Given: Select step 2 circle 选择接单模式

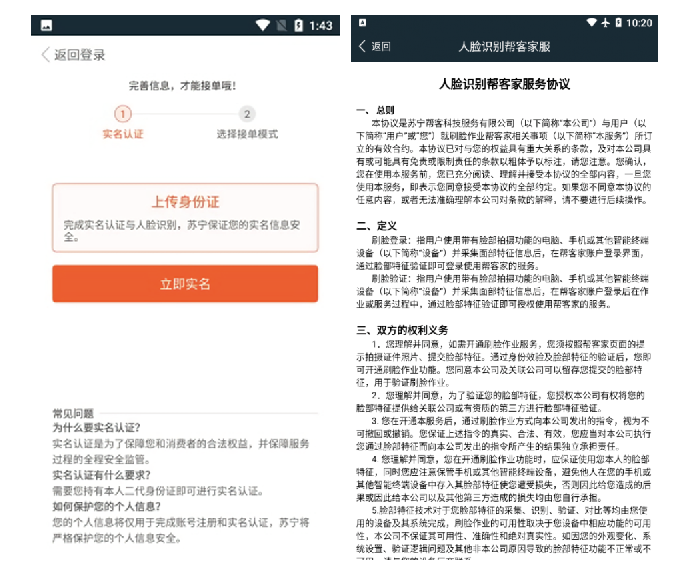Looking at the screenshot, I should (247, 114).
